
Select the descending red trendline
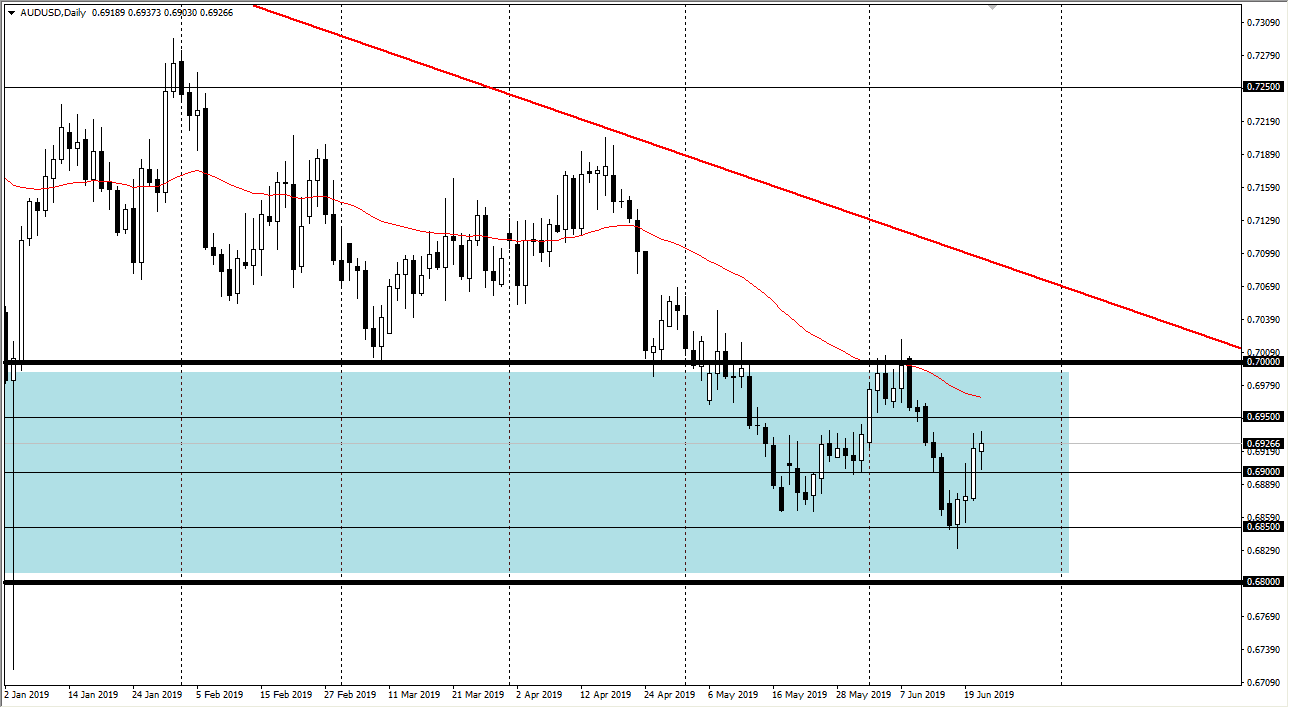click(745, 177)
